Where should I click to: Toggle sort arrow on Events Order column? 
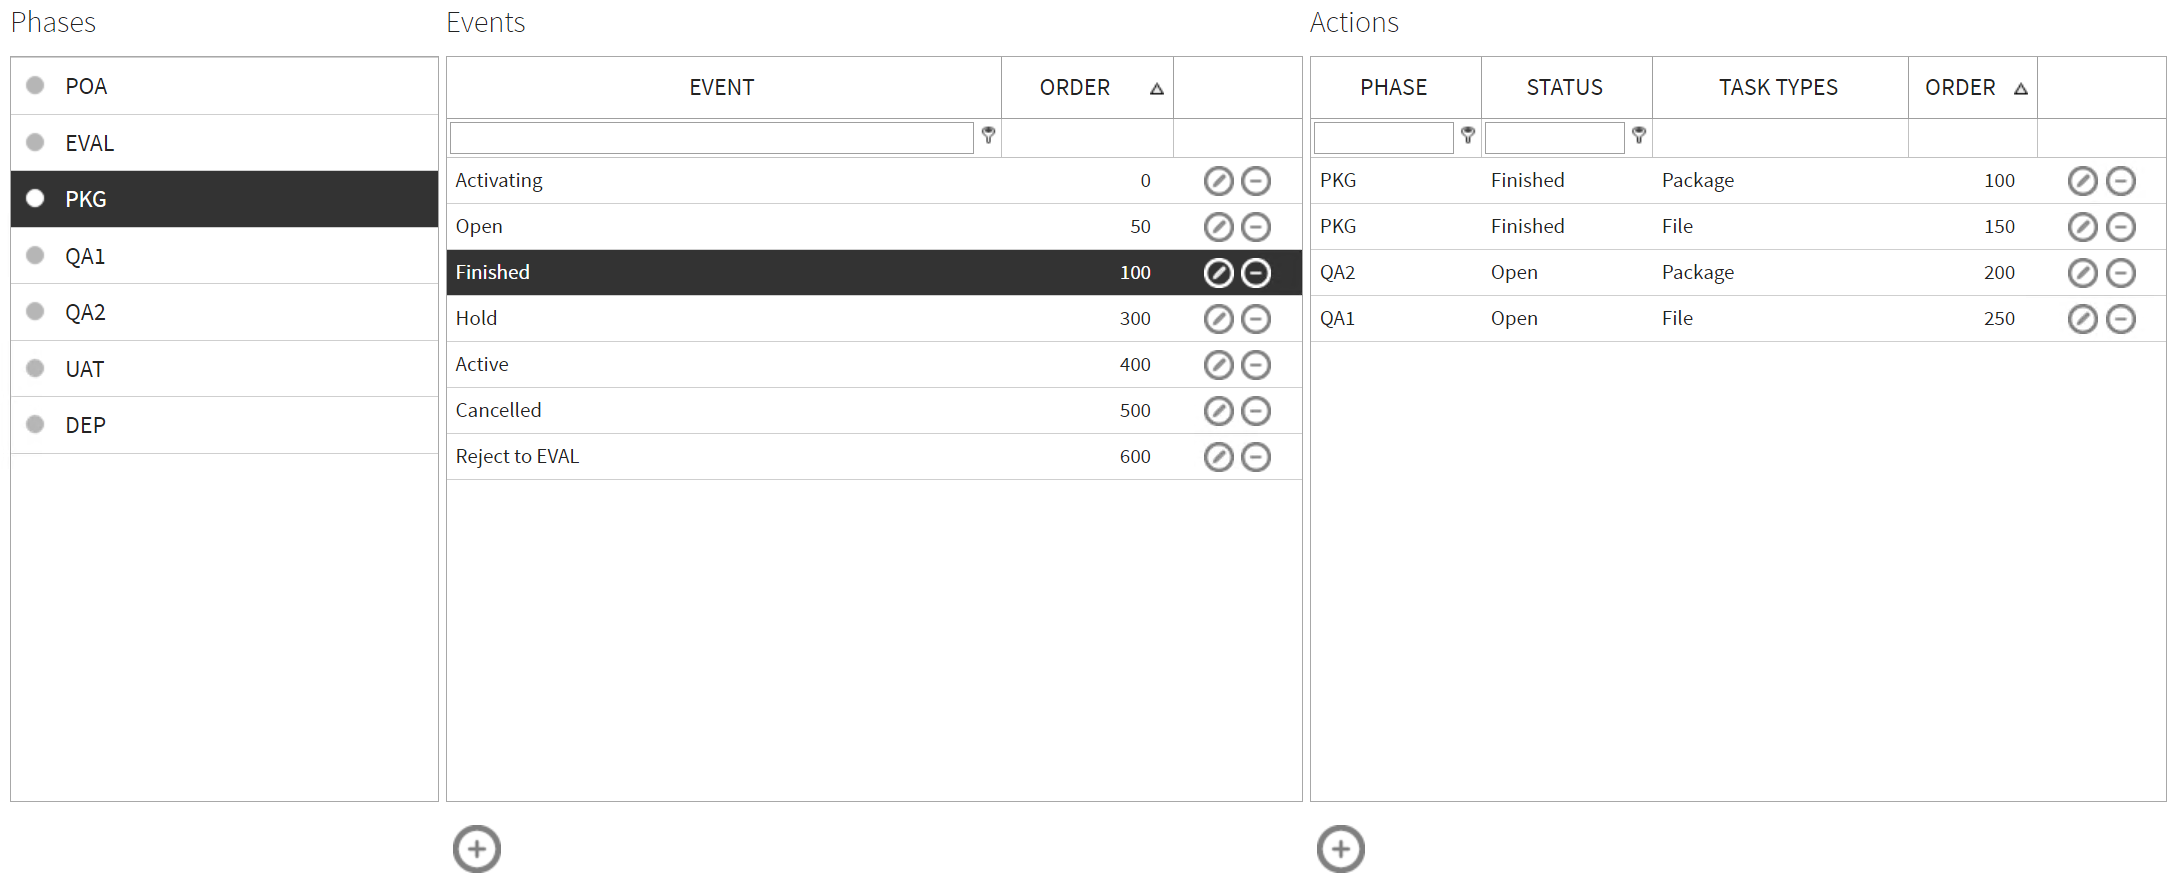[1157, 89]
